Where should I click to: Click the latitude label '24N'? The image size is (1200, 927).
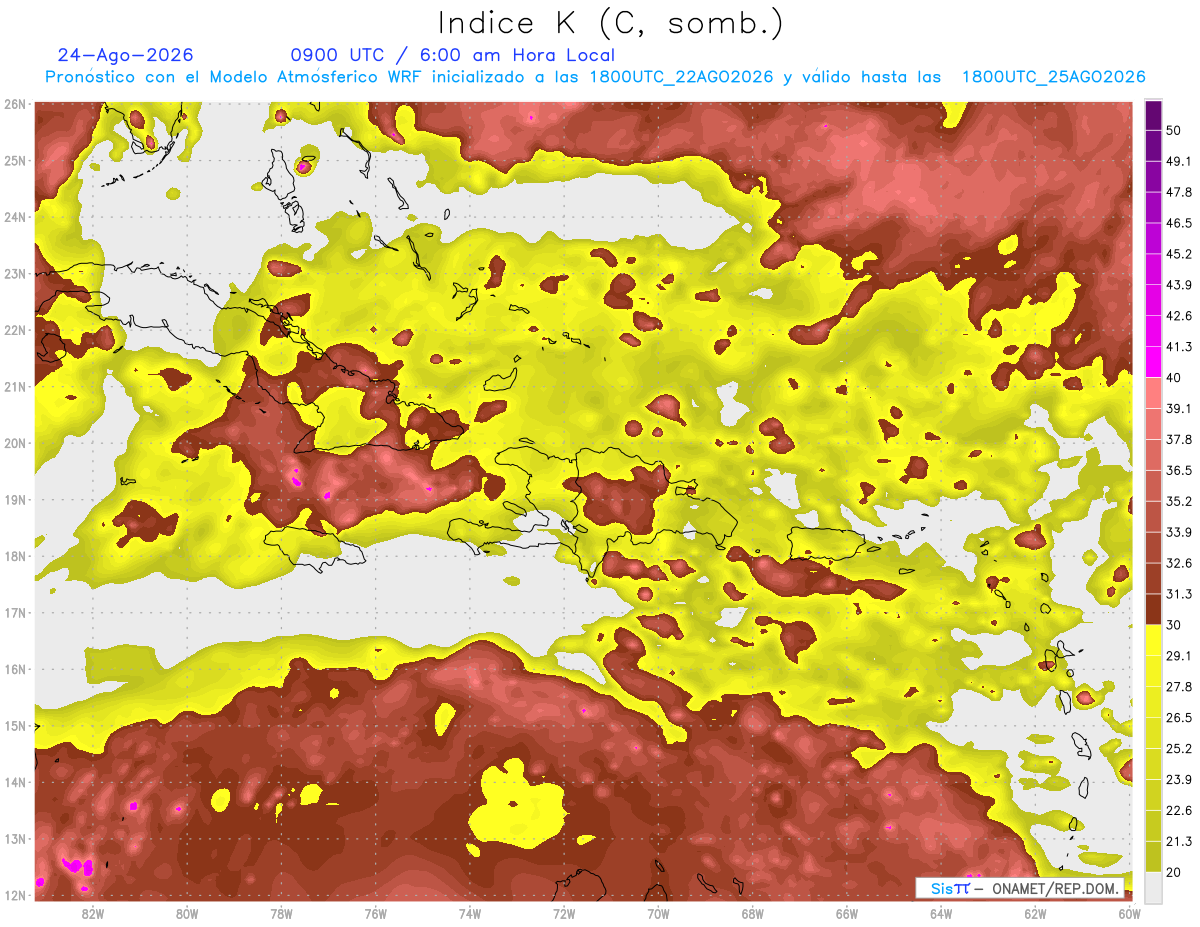click(x=15, y=217)
